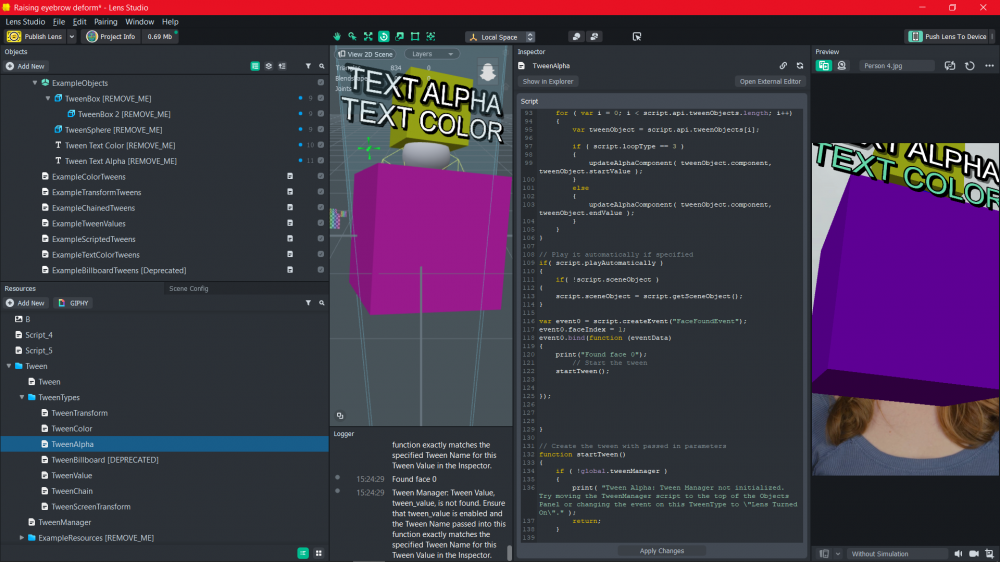This screenshot has width=1000, height=562.
Task: Switch Preview to webcam mode
Action: (842, 66)
